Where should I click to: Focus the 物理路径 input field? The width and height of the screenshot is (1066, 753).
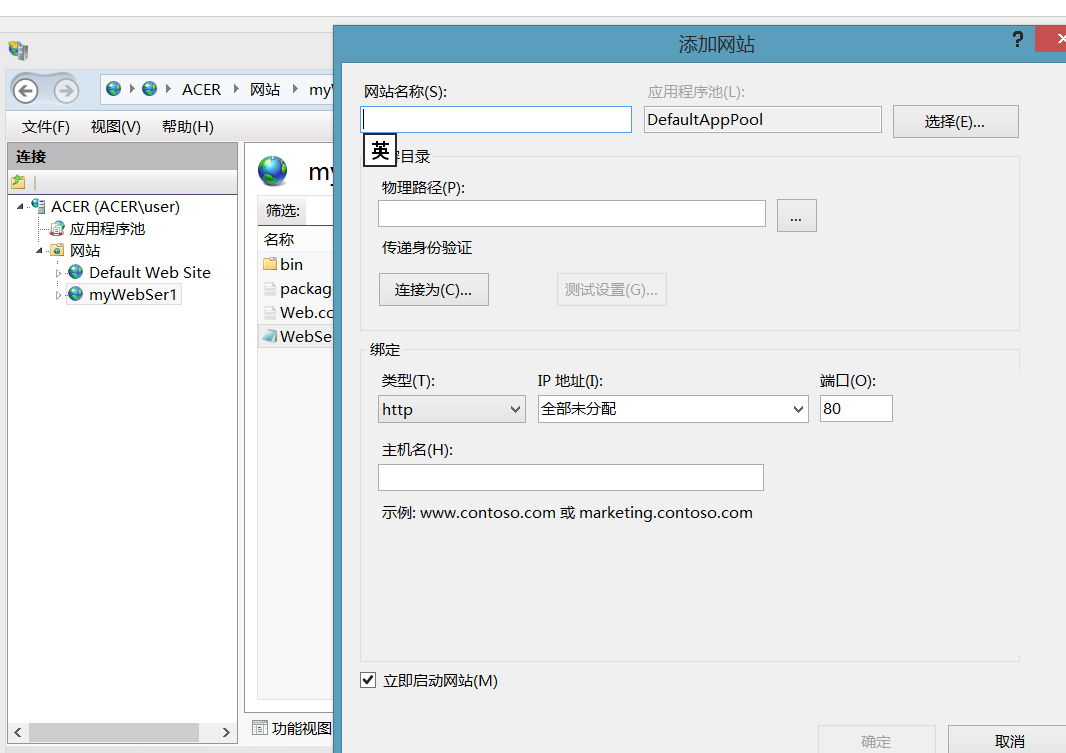pyautogui.click(x=572, y=213)
